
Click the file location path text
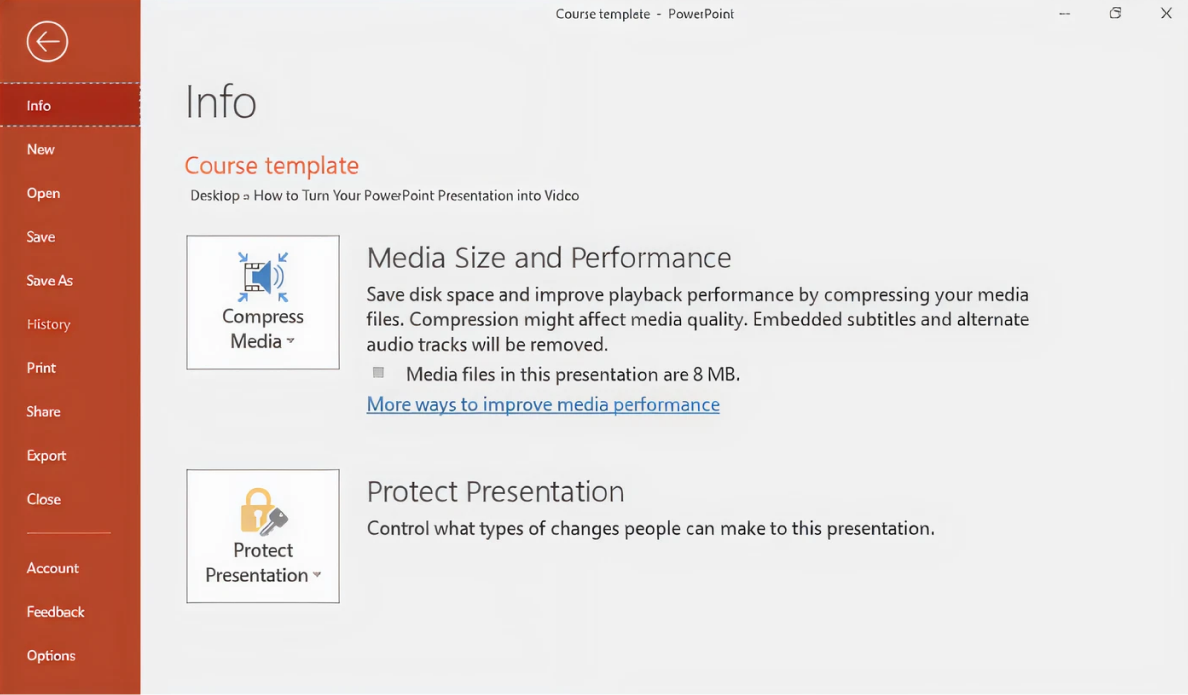point(385,196)
